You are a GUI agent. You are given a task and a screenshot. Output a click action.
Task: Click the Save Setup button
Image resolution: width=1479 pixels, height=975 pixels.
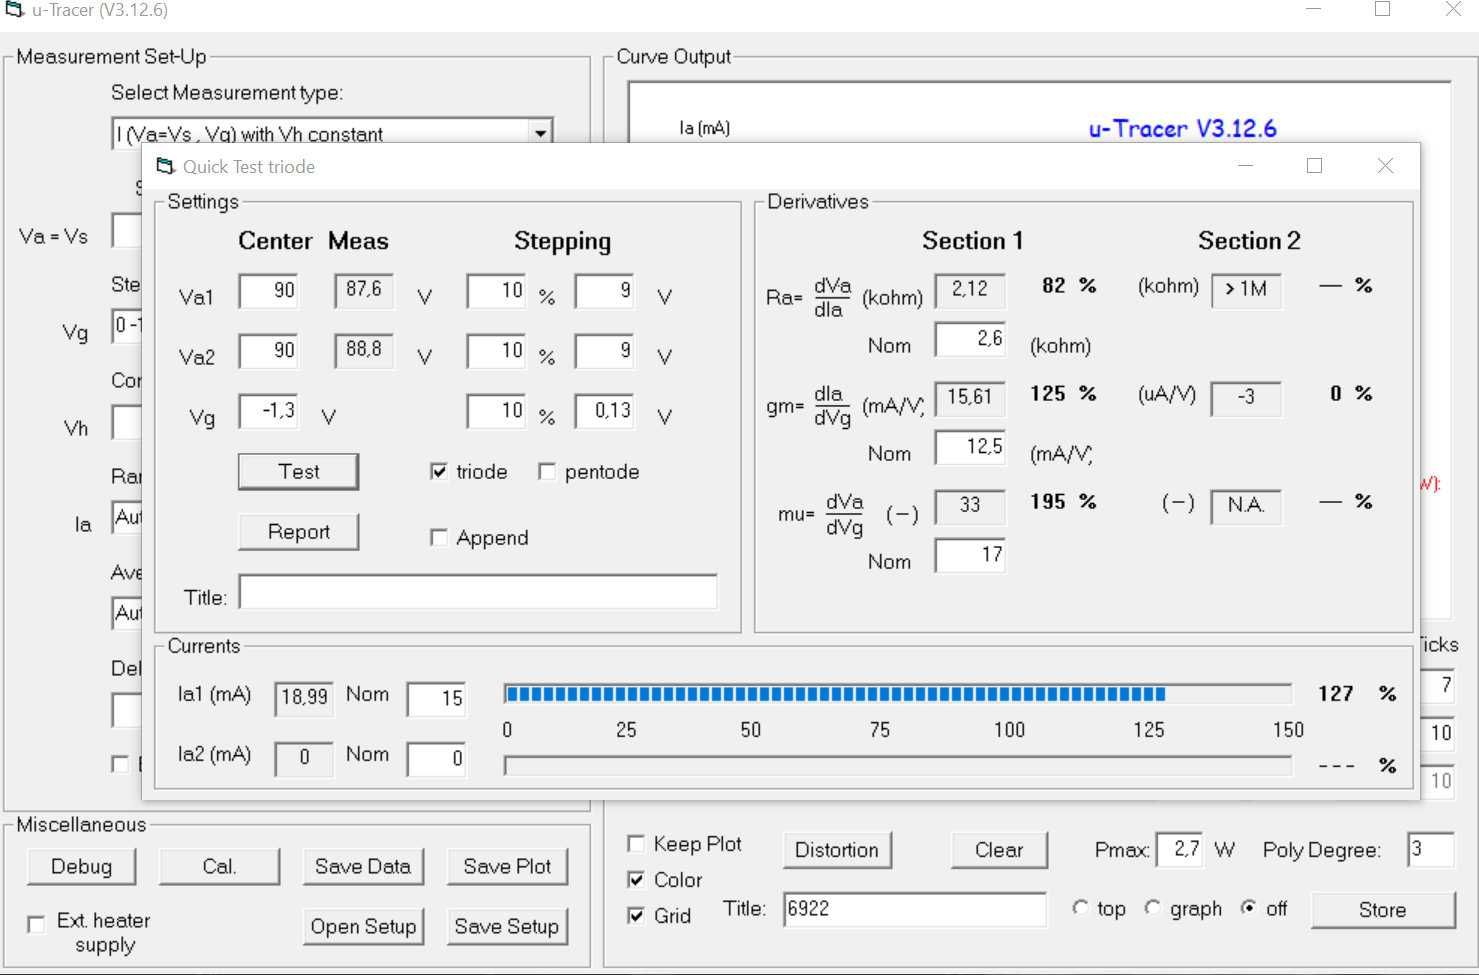pos(507,927)
